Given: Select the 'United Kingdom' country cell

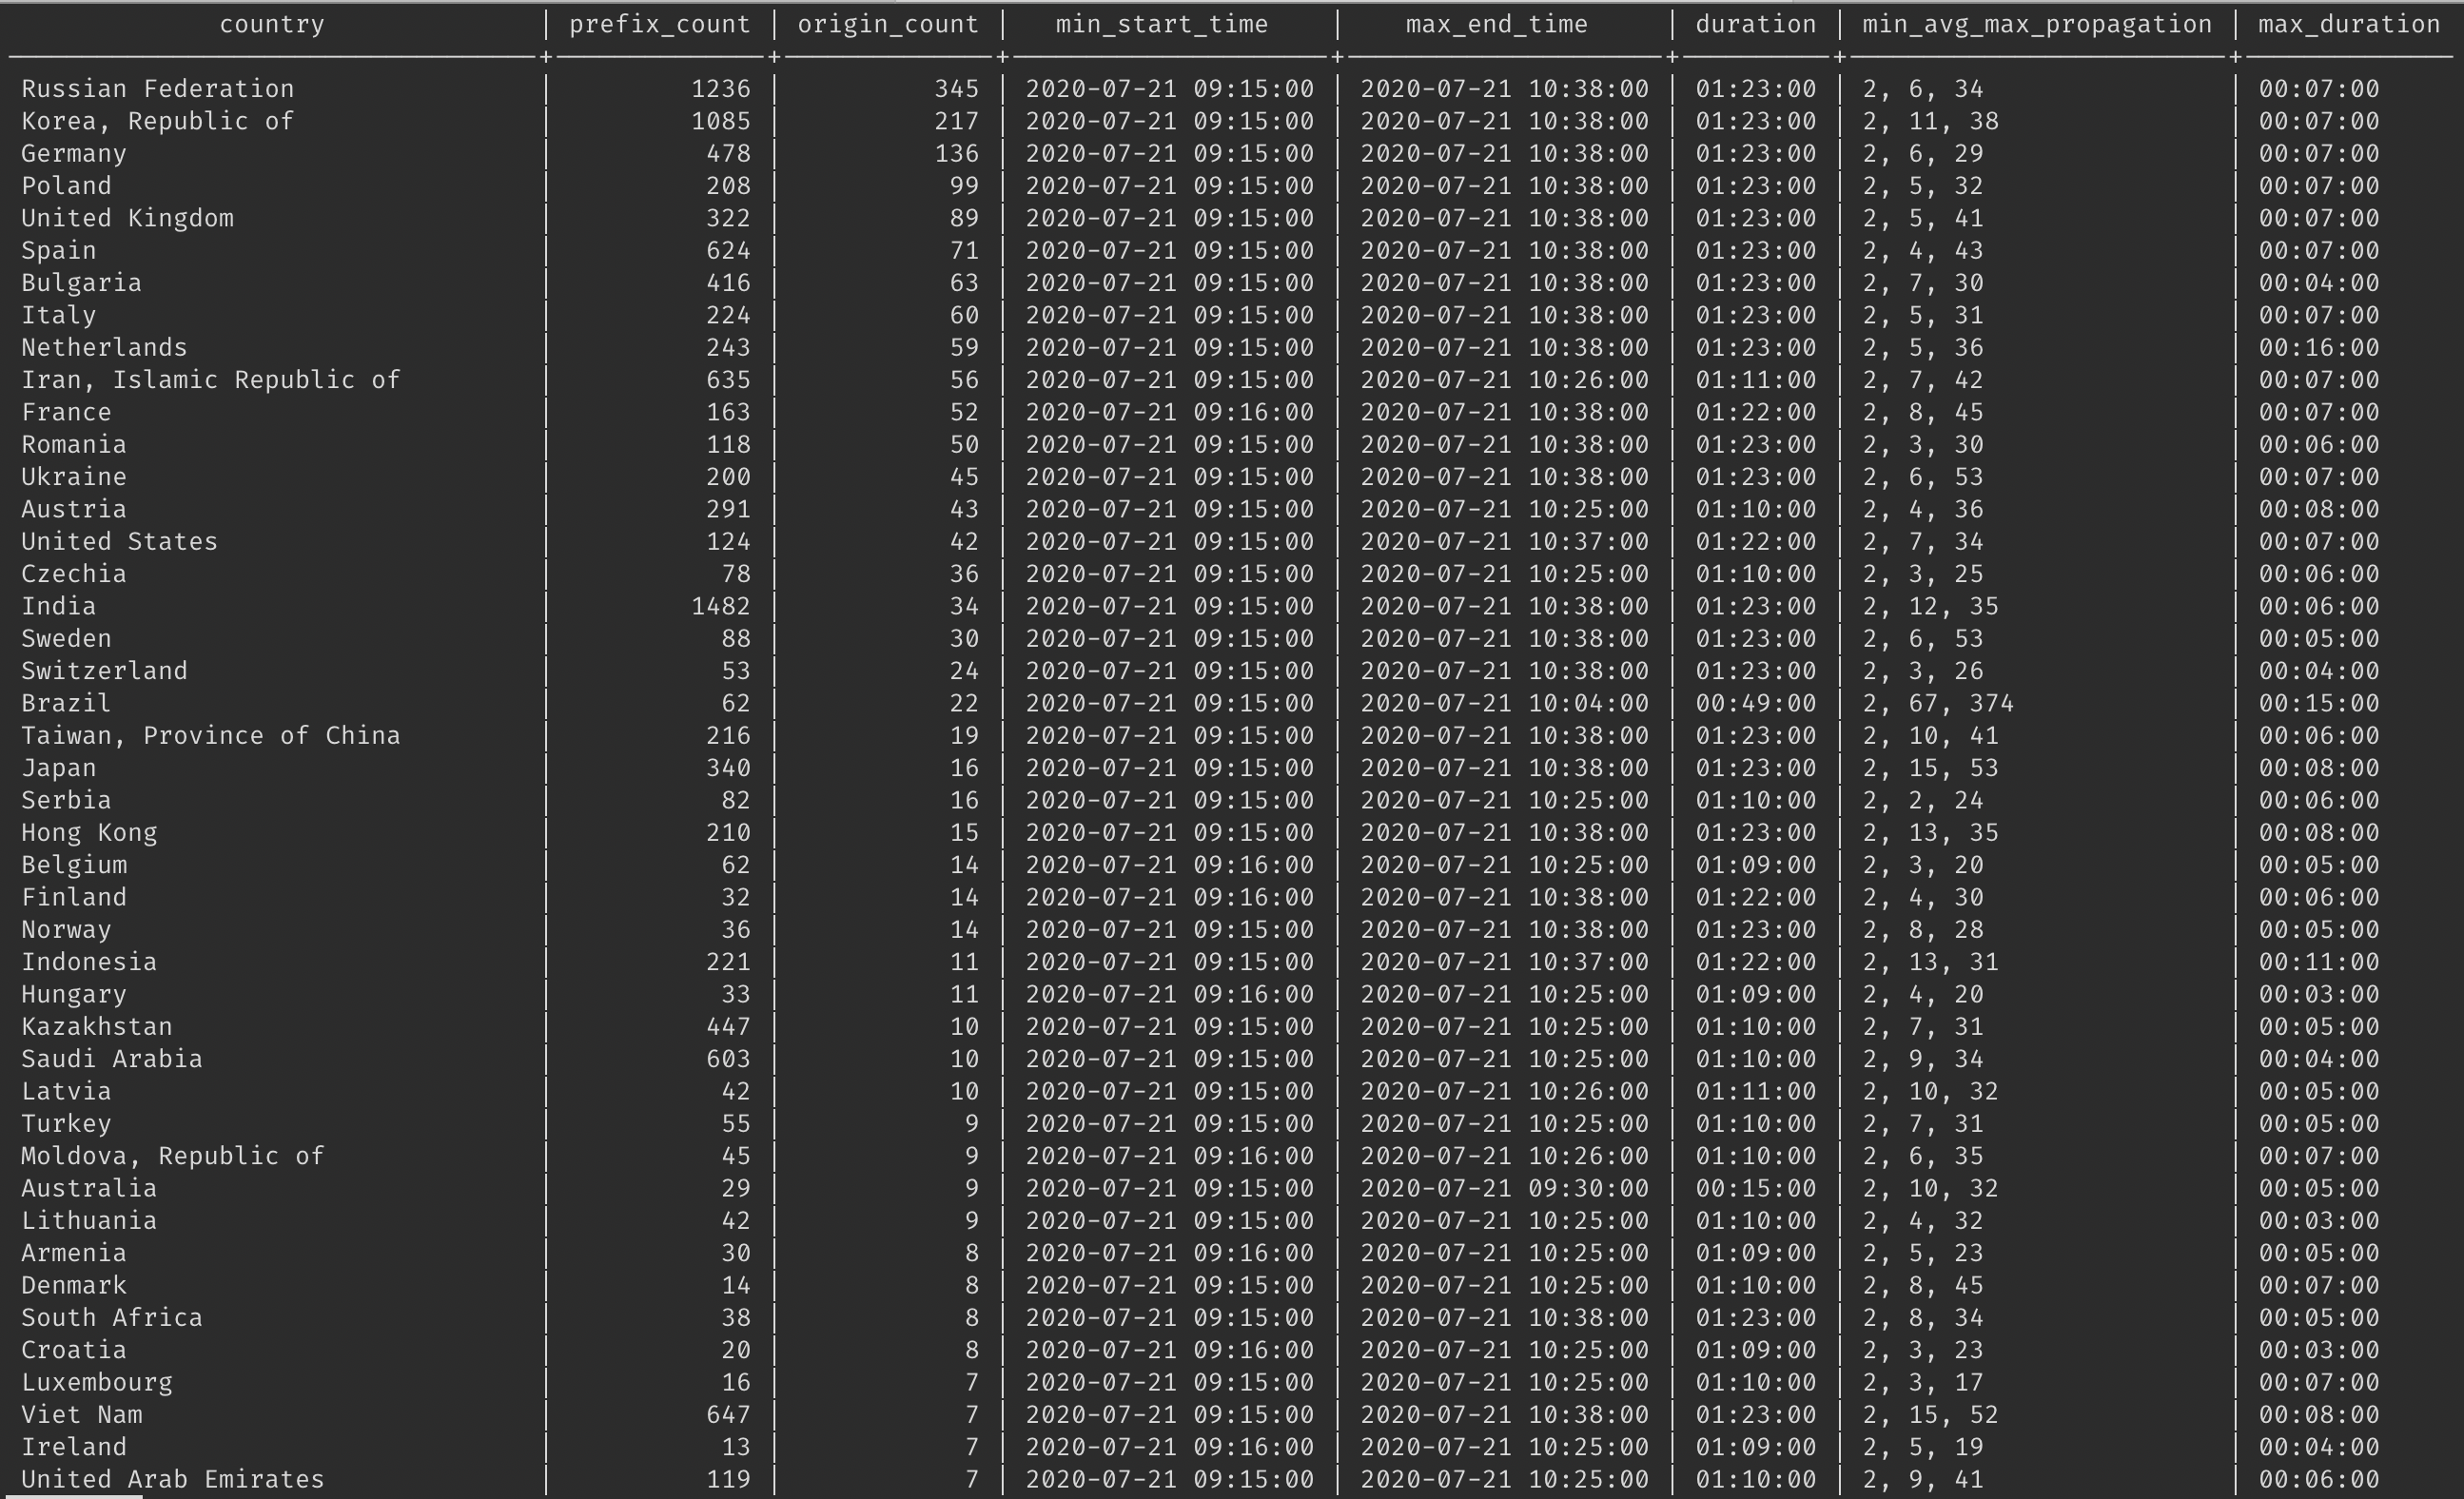Looking at the screenshot, I should tap(128, 218).
